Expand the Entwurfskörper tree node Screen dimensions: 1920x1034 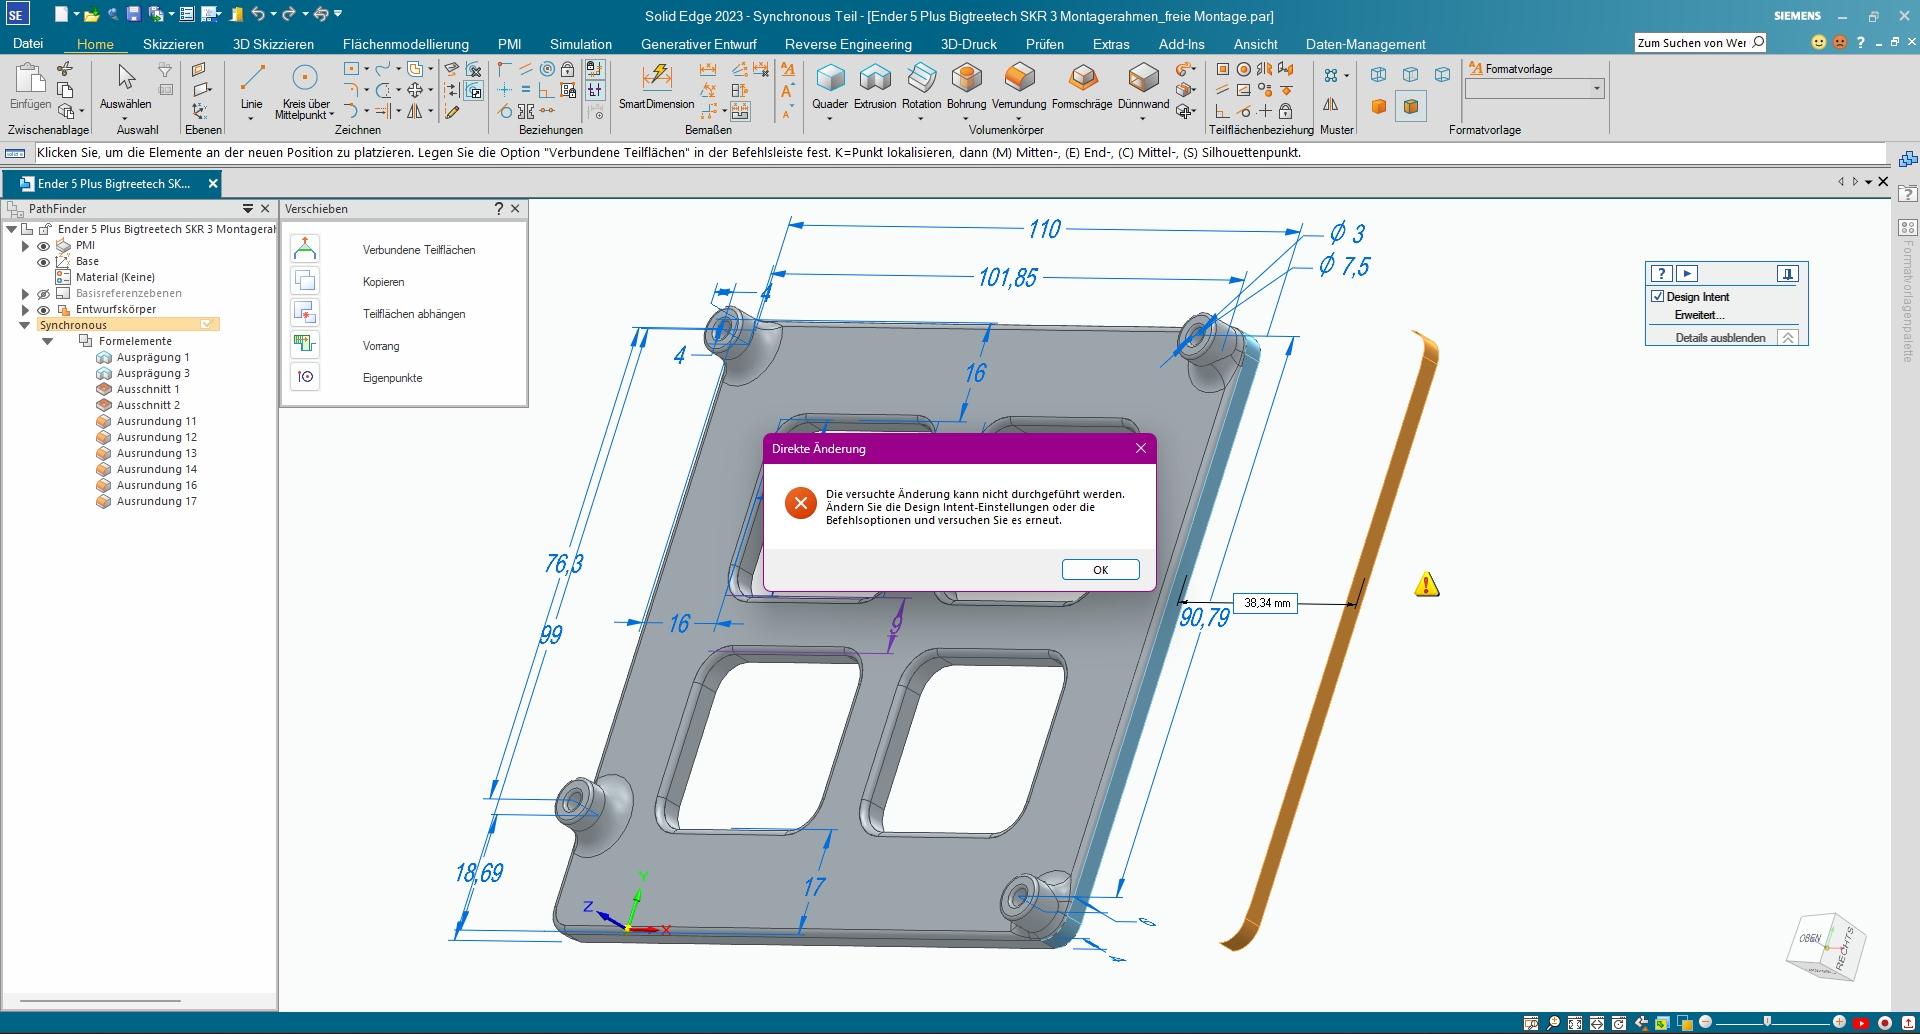click(25, 309)
